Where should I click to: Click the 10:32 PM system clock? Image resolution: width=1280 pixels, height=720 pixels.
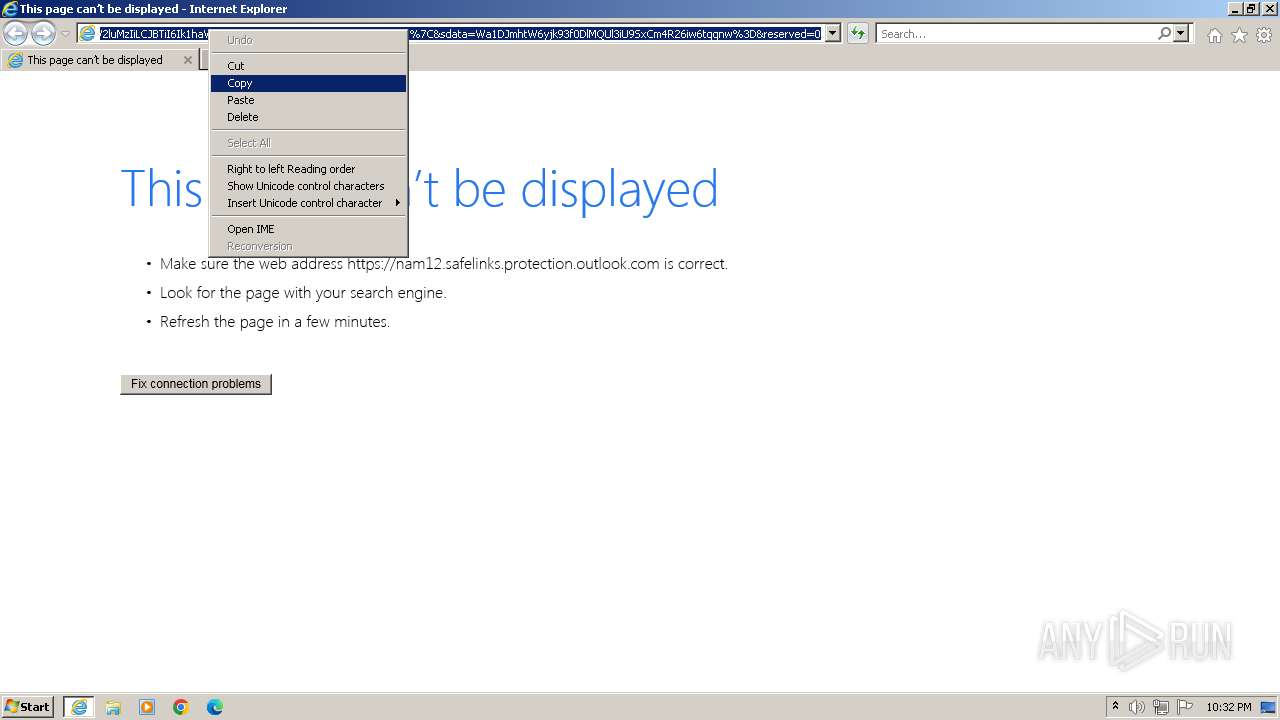click(1228, 707)
